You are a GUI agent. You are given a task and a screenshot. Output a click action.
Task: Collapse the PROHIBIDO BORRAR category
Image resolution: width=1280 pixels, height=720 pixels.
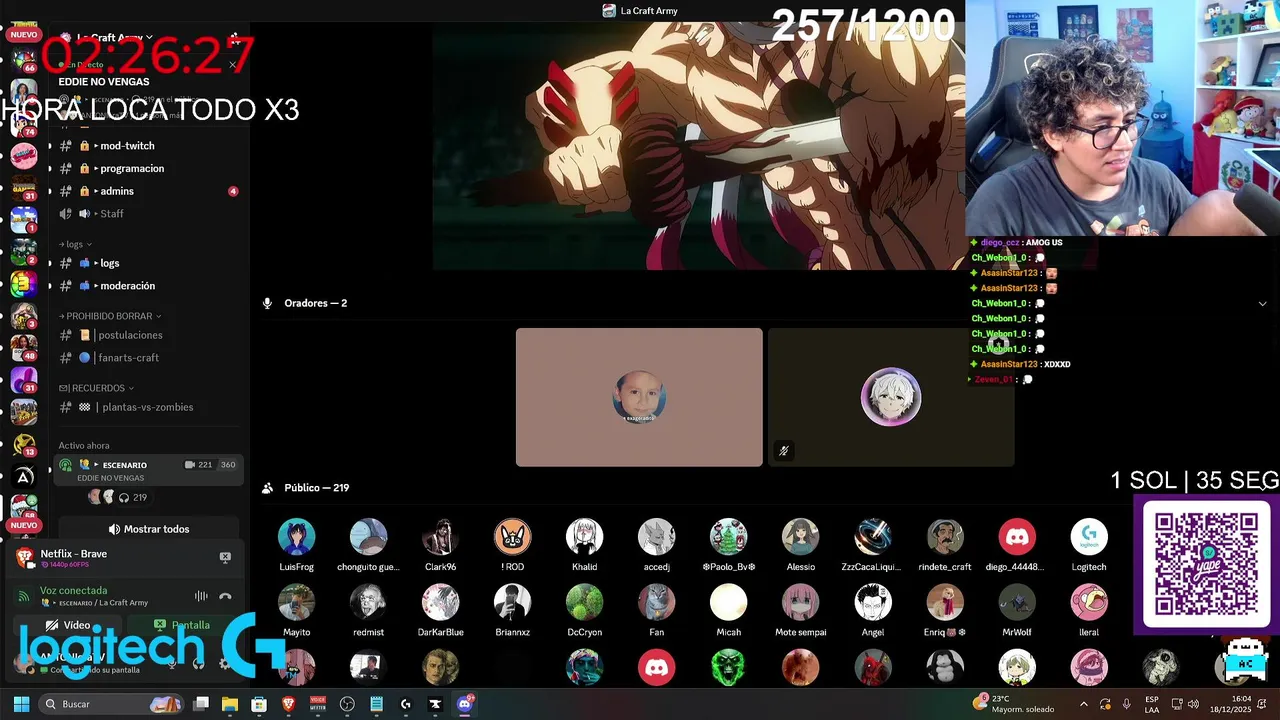(x=110, y=316)
